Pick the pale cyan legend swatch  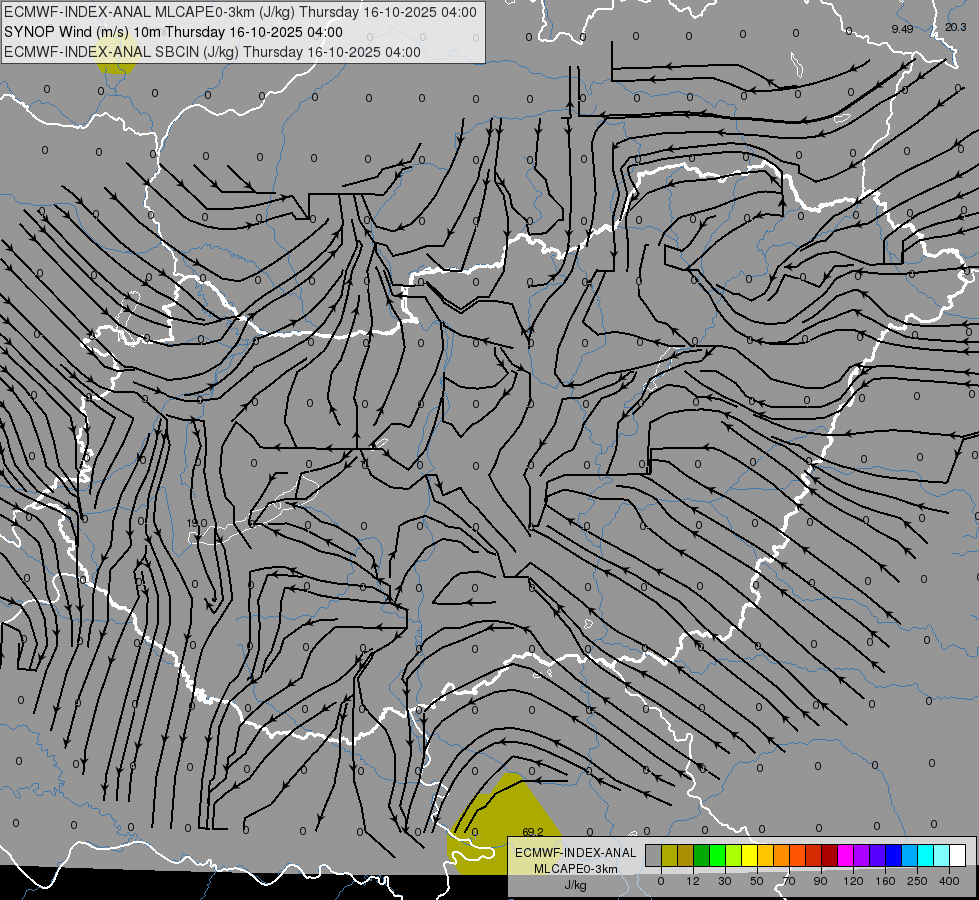(942, 855)
